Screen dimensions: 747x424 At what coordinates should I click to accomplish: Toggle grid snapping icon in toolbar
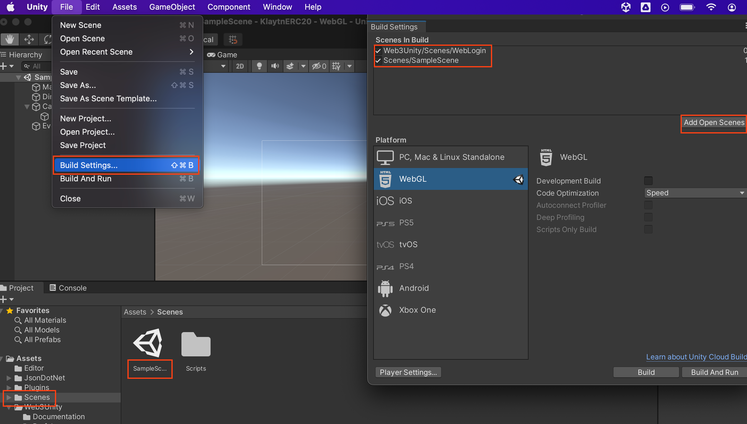(x=233, y=40)
